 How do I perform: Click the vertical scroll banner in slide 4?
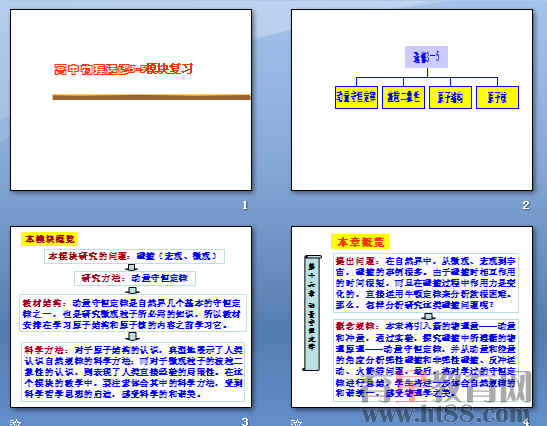pos(312,313)
